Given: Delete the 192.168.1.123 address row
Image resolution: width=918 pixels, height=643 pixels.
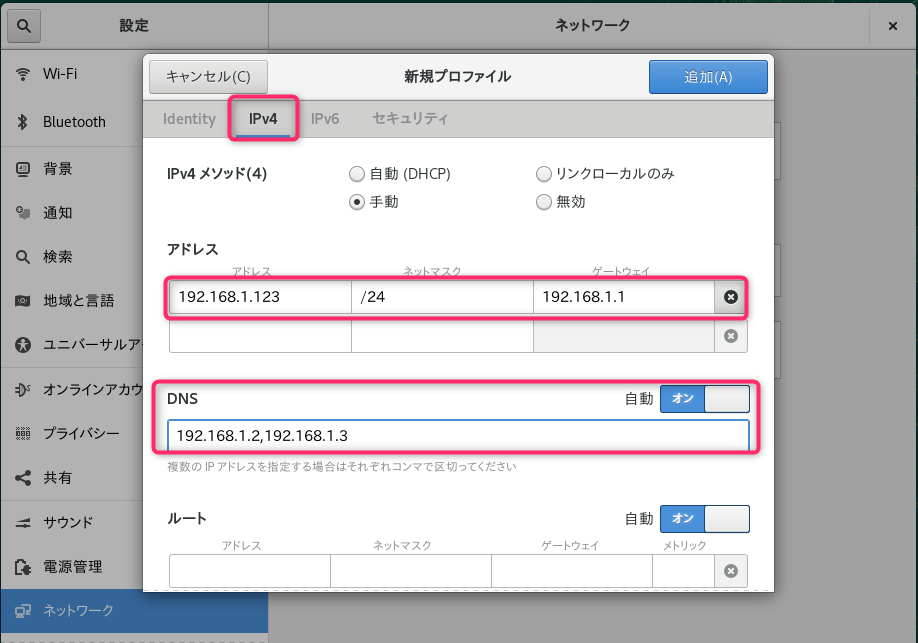Looking at the screenshot, I should pyautogui.click(x=731, y=297).
